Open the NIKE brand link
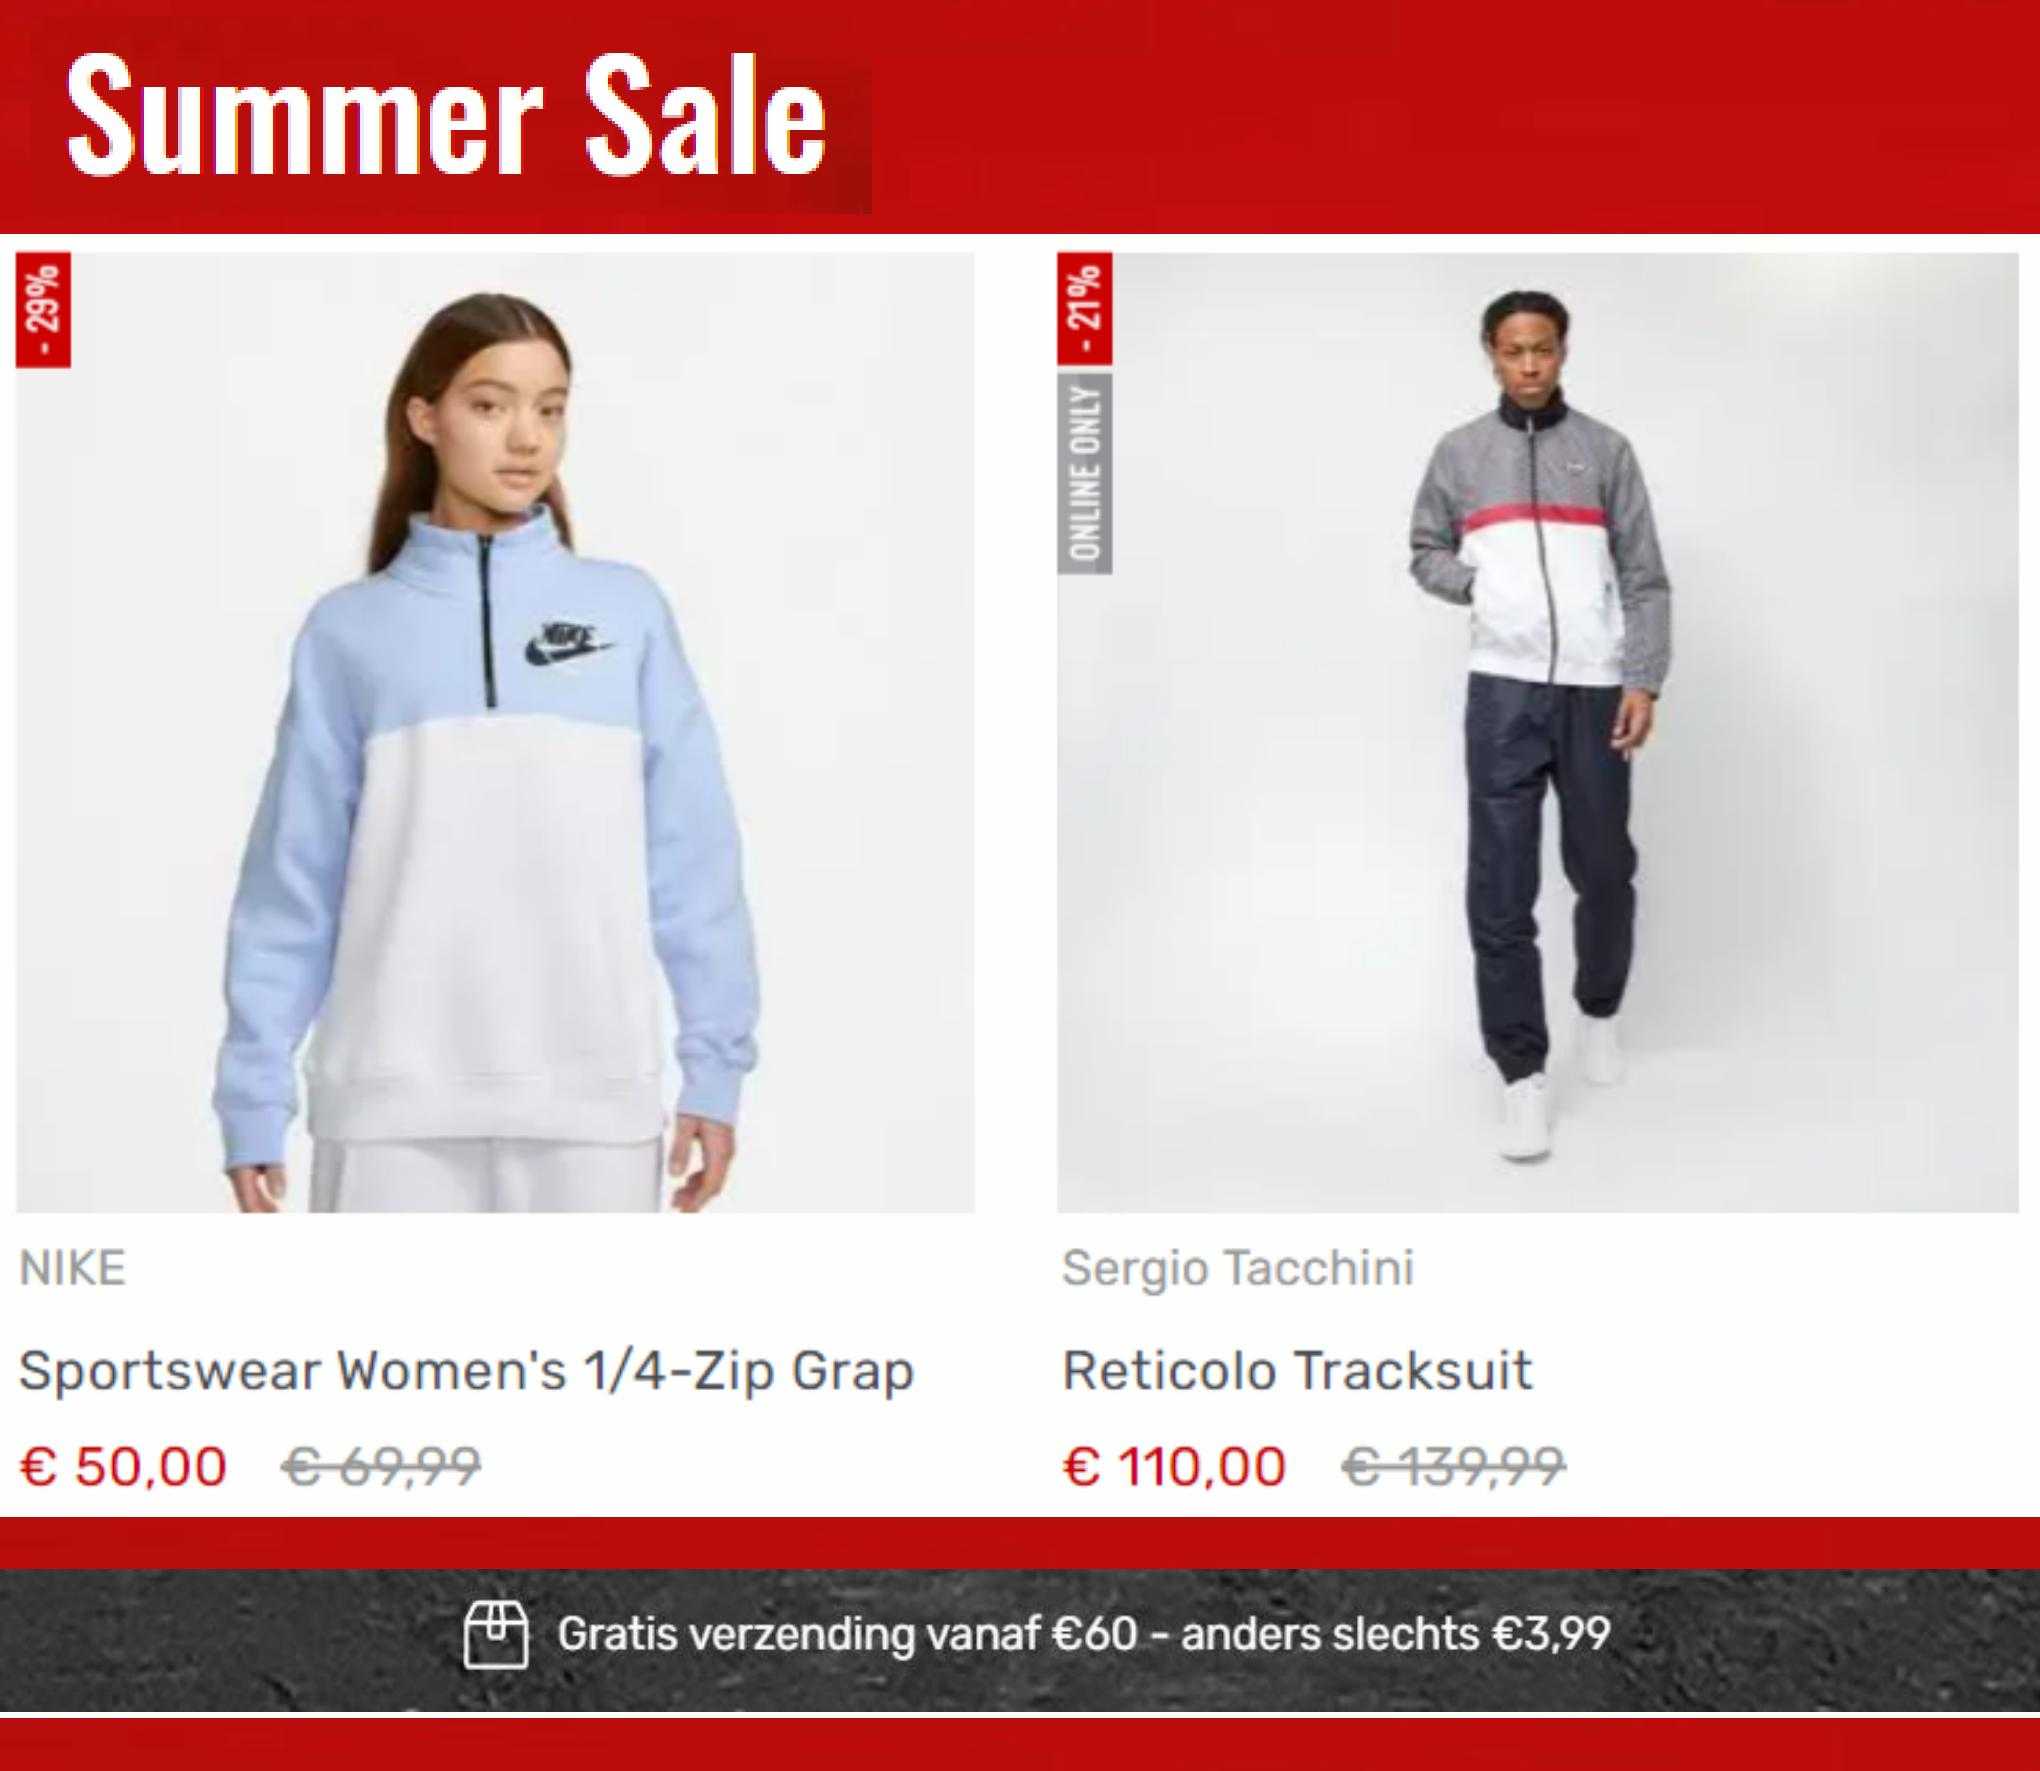The height and width of the screenshot is (1771, 2040). click(x=73, y=1268)
